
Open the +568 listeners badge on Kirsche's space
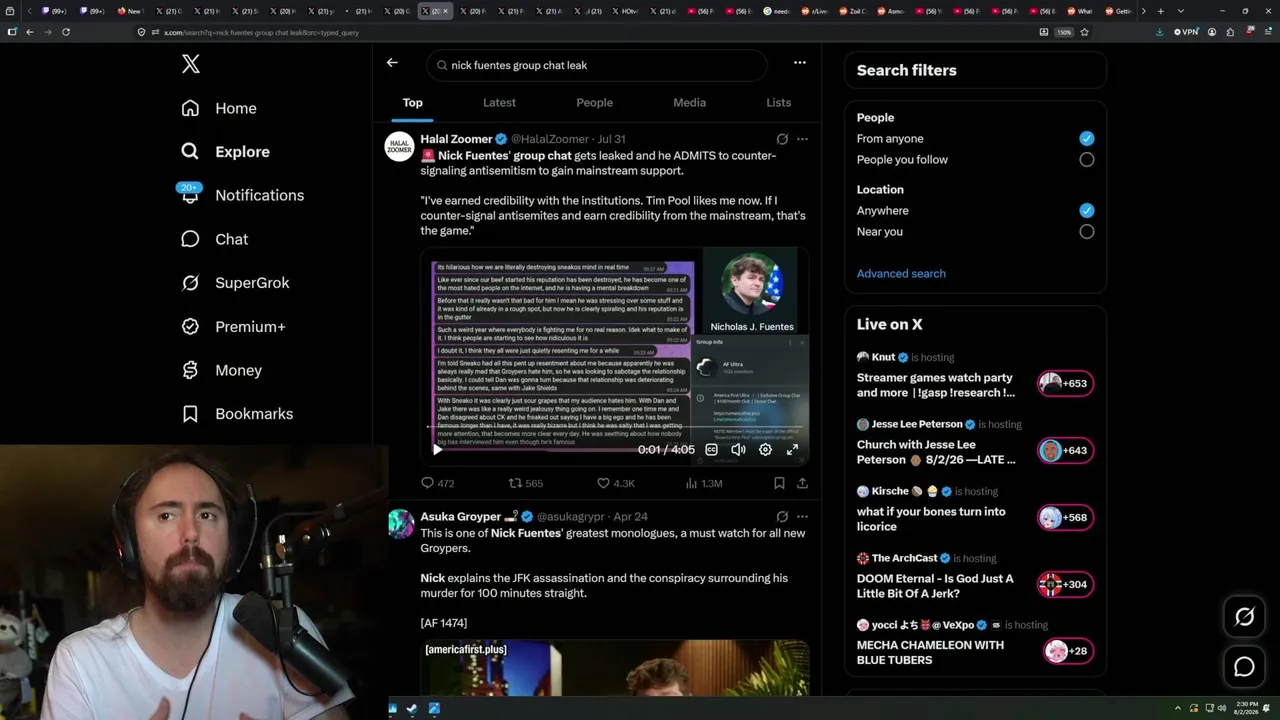pos(1065,518)
